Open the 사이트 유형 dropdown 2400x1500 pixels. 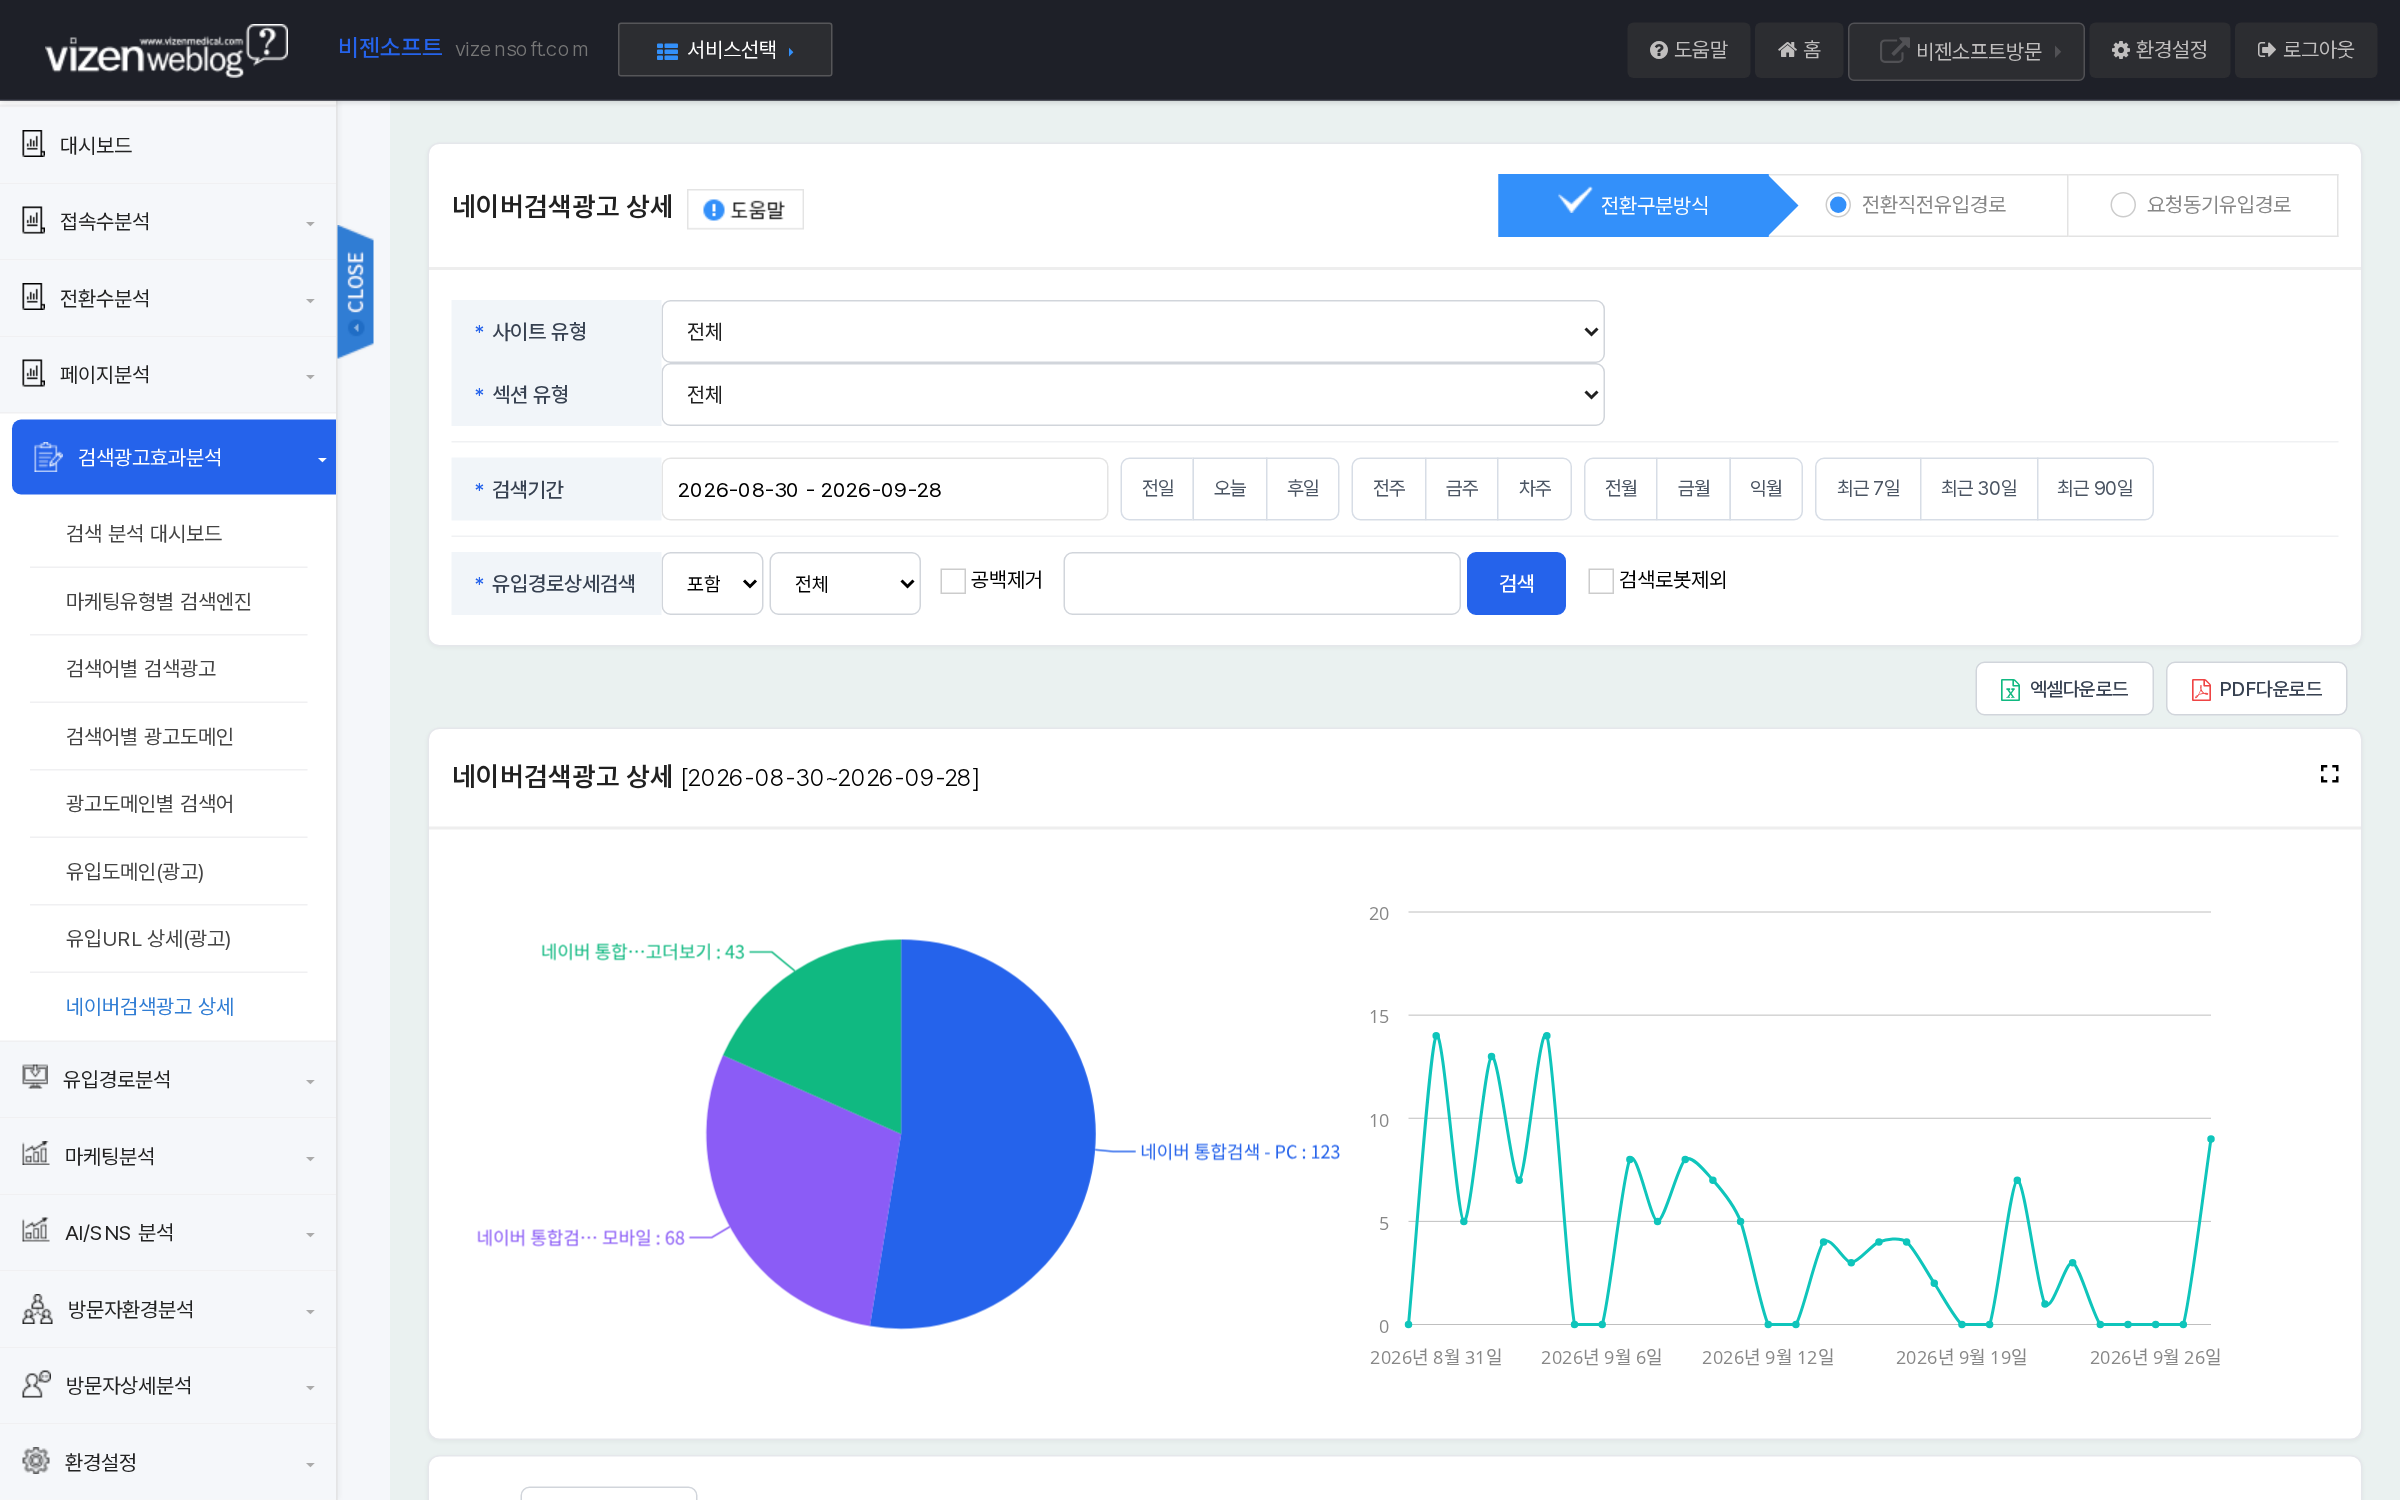(1133, 332)
